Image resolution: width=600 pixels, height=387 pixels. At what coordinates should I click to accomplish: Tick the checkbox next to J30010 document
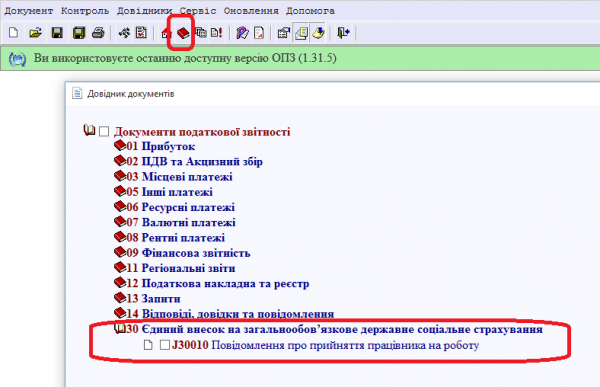pyautogui.click(x=165, y=345)
